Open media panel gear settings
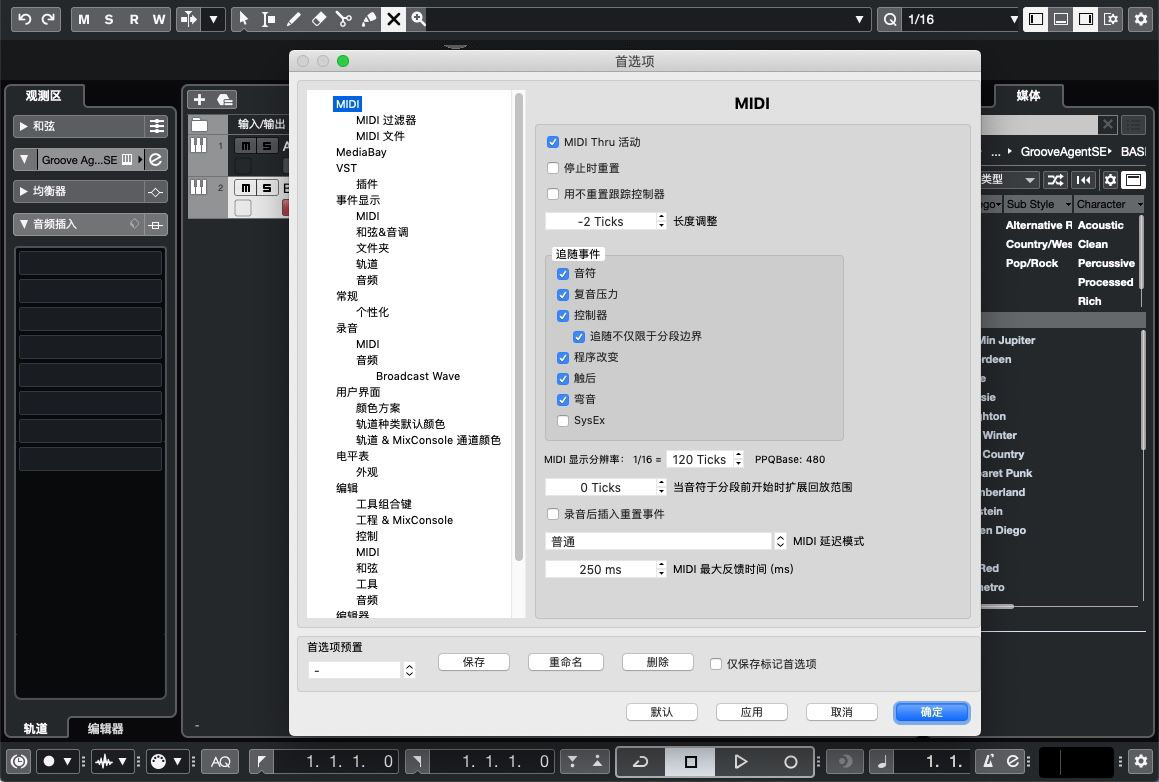The width and height of the screenshot is (1159, 782). (1109, 180)
